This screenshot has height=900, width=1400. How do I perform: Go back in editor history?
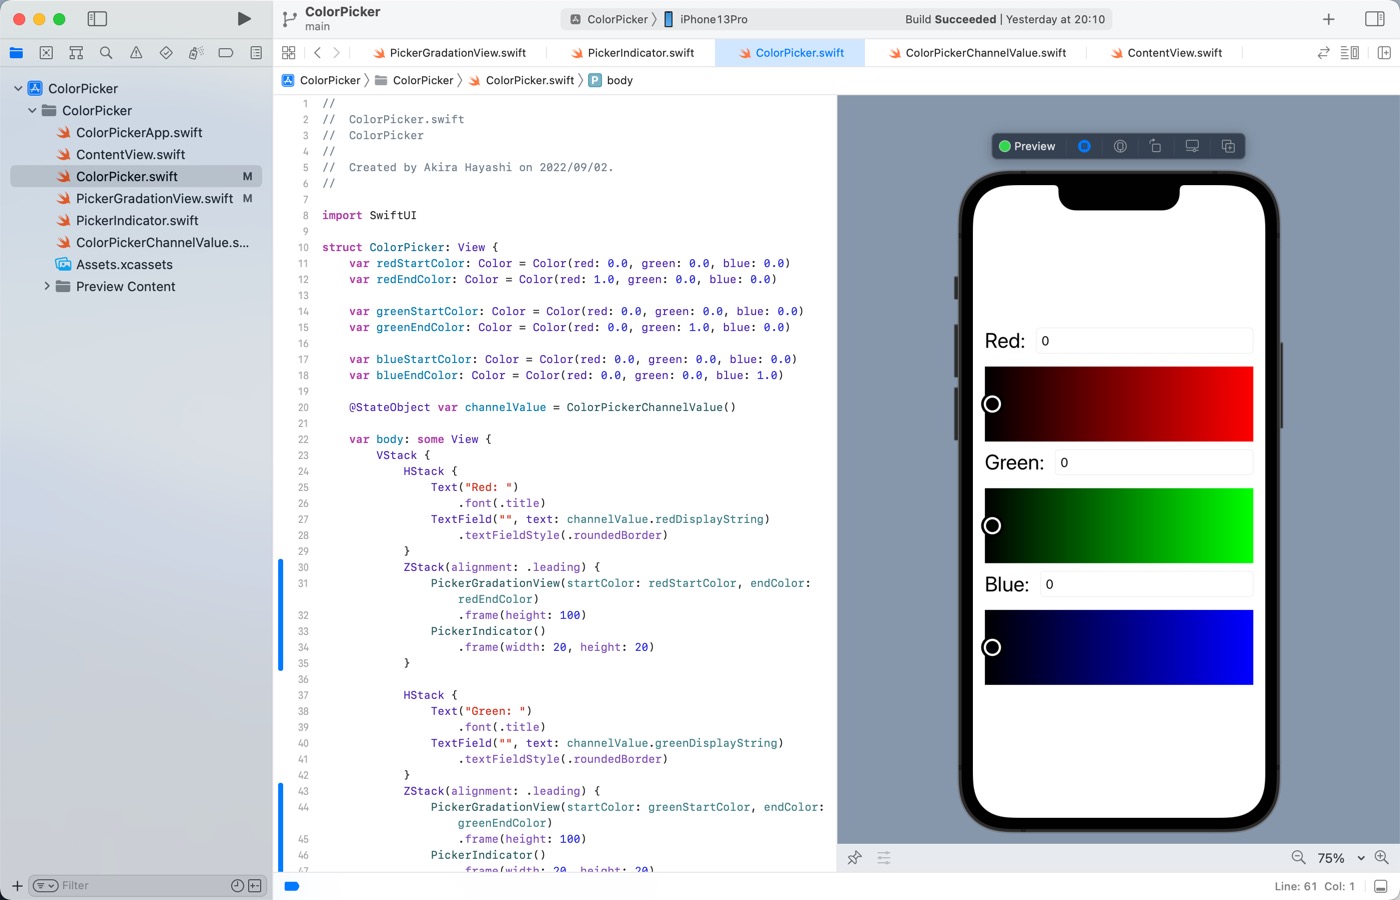pyautogui.click(x=317, y=53)
